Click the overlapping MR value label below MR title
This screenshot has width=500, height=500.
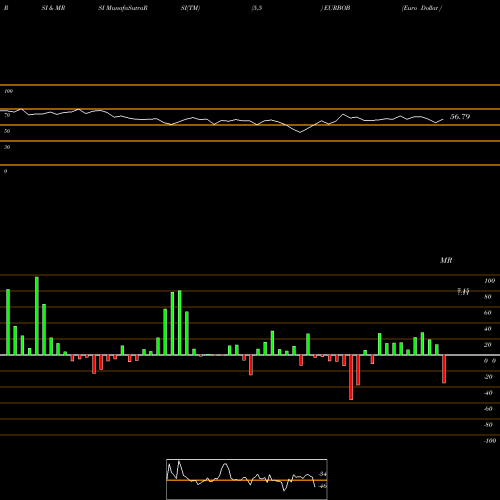click(463, 292)
